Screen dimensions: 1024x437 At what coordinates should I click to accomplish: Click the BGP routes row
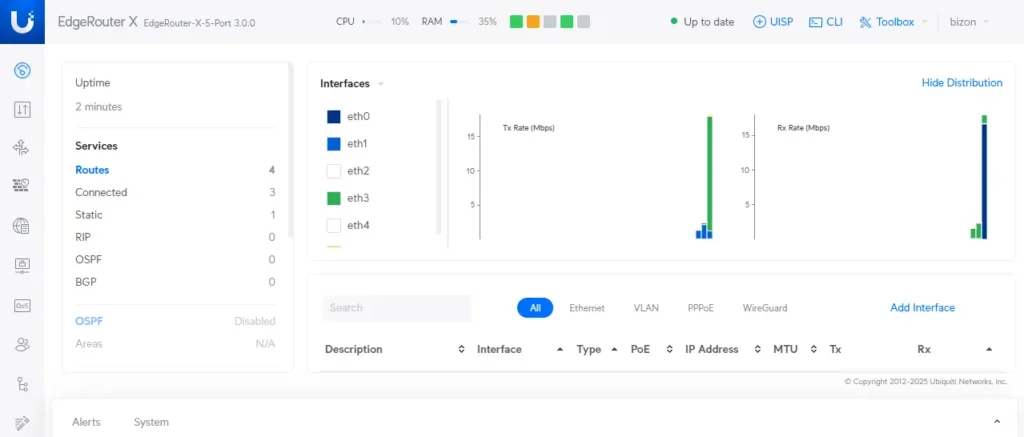pos(175,282)
